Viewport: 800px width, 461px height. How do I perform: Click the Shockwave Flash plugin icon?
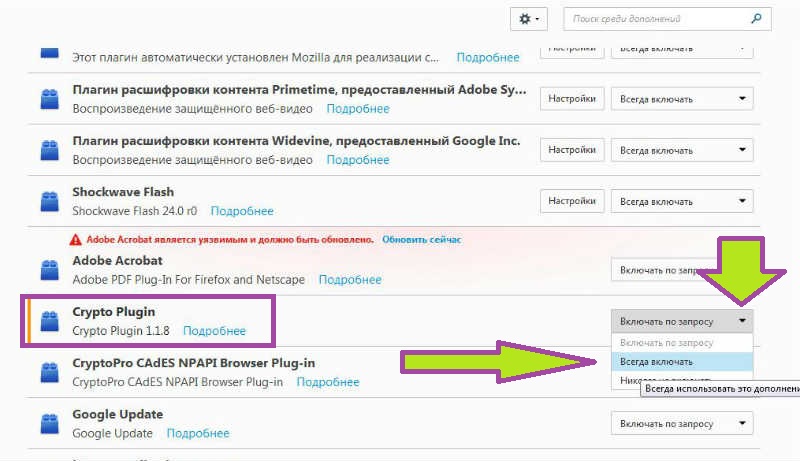click(x=49, y=201)
